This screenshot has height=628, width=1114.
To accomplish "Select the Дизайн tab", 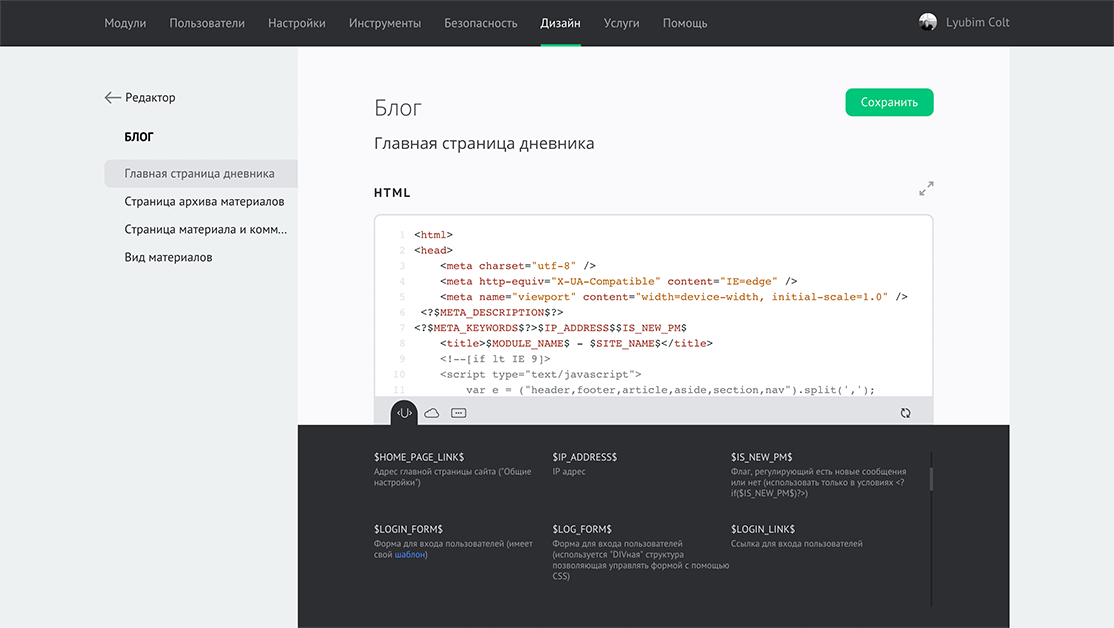I will coord(560,23).
